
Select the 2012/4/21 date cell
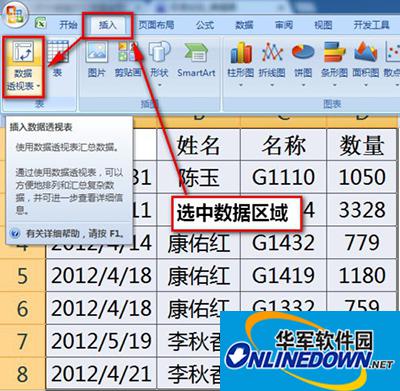[101, 373]
